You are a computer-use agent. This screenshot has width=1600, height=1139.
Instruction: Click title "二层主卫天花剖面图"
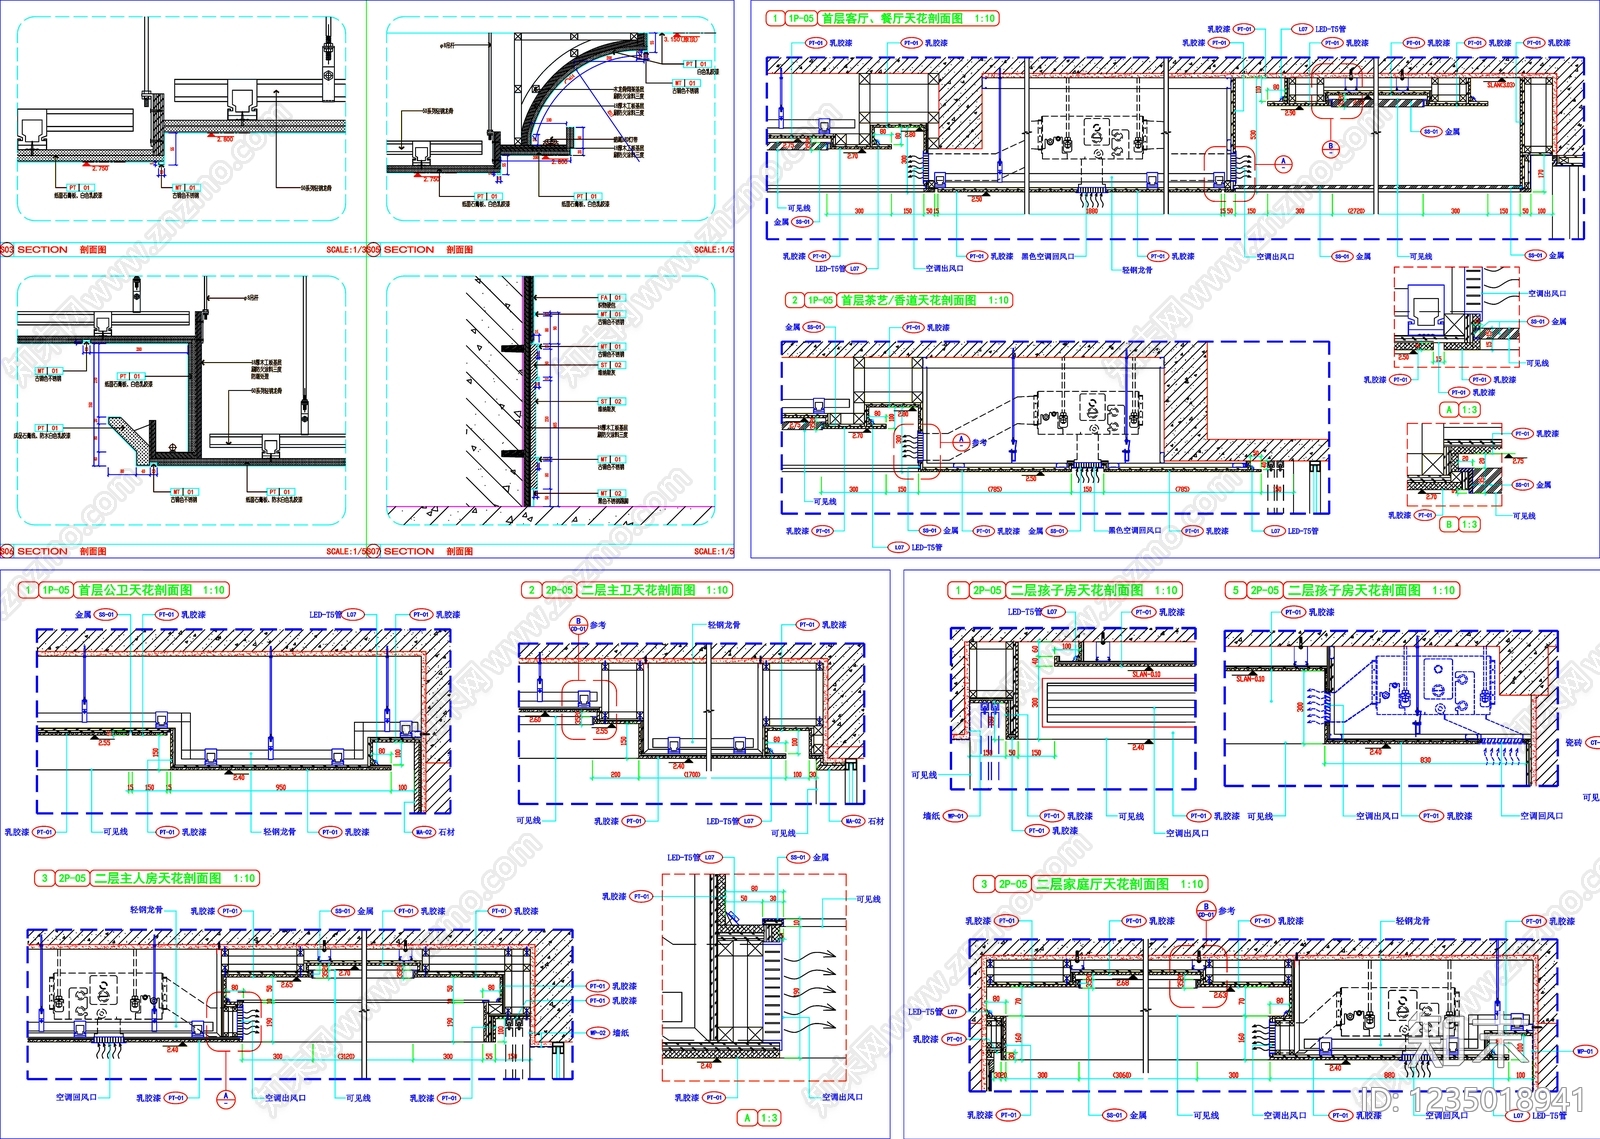pos(638,590)
